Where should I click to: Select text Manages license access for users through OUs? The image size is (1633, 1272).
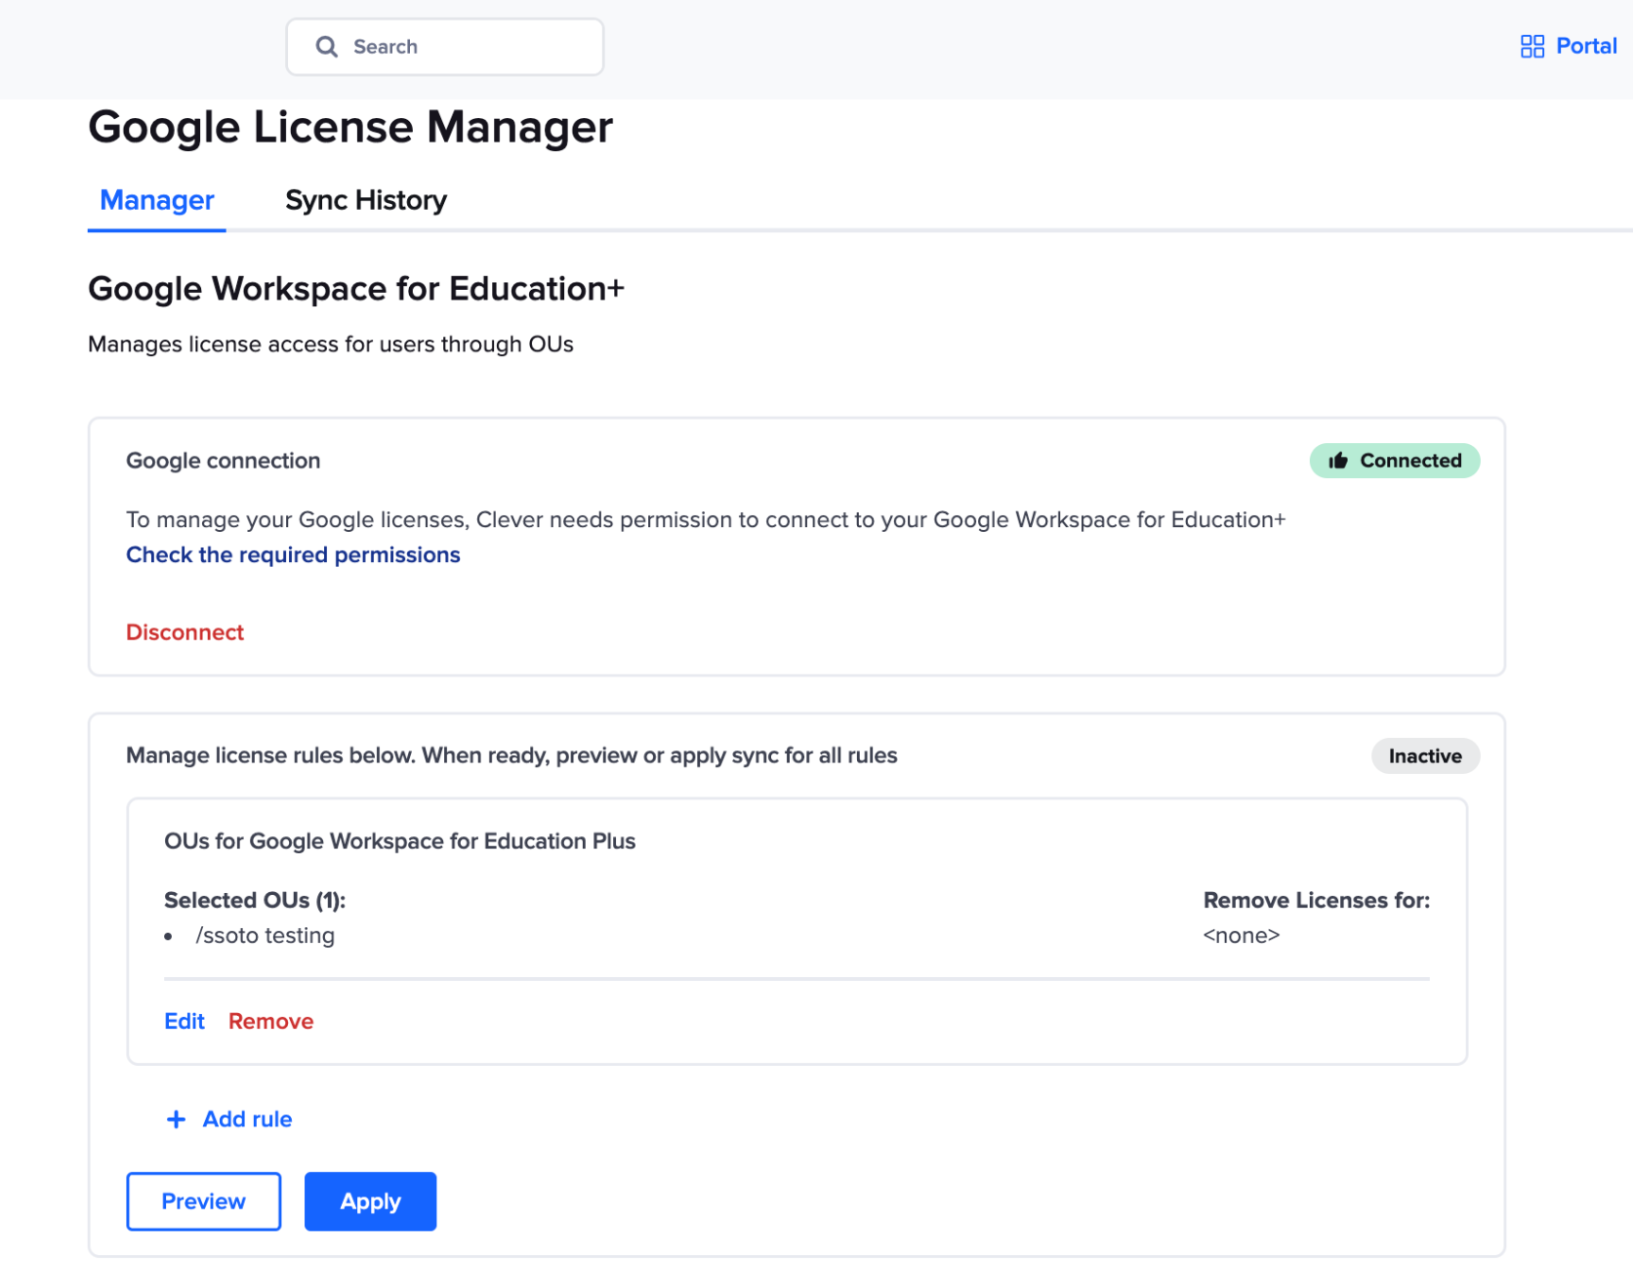point(331,344)
